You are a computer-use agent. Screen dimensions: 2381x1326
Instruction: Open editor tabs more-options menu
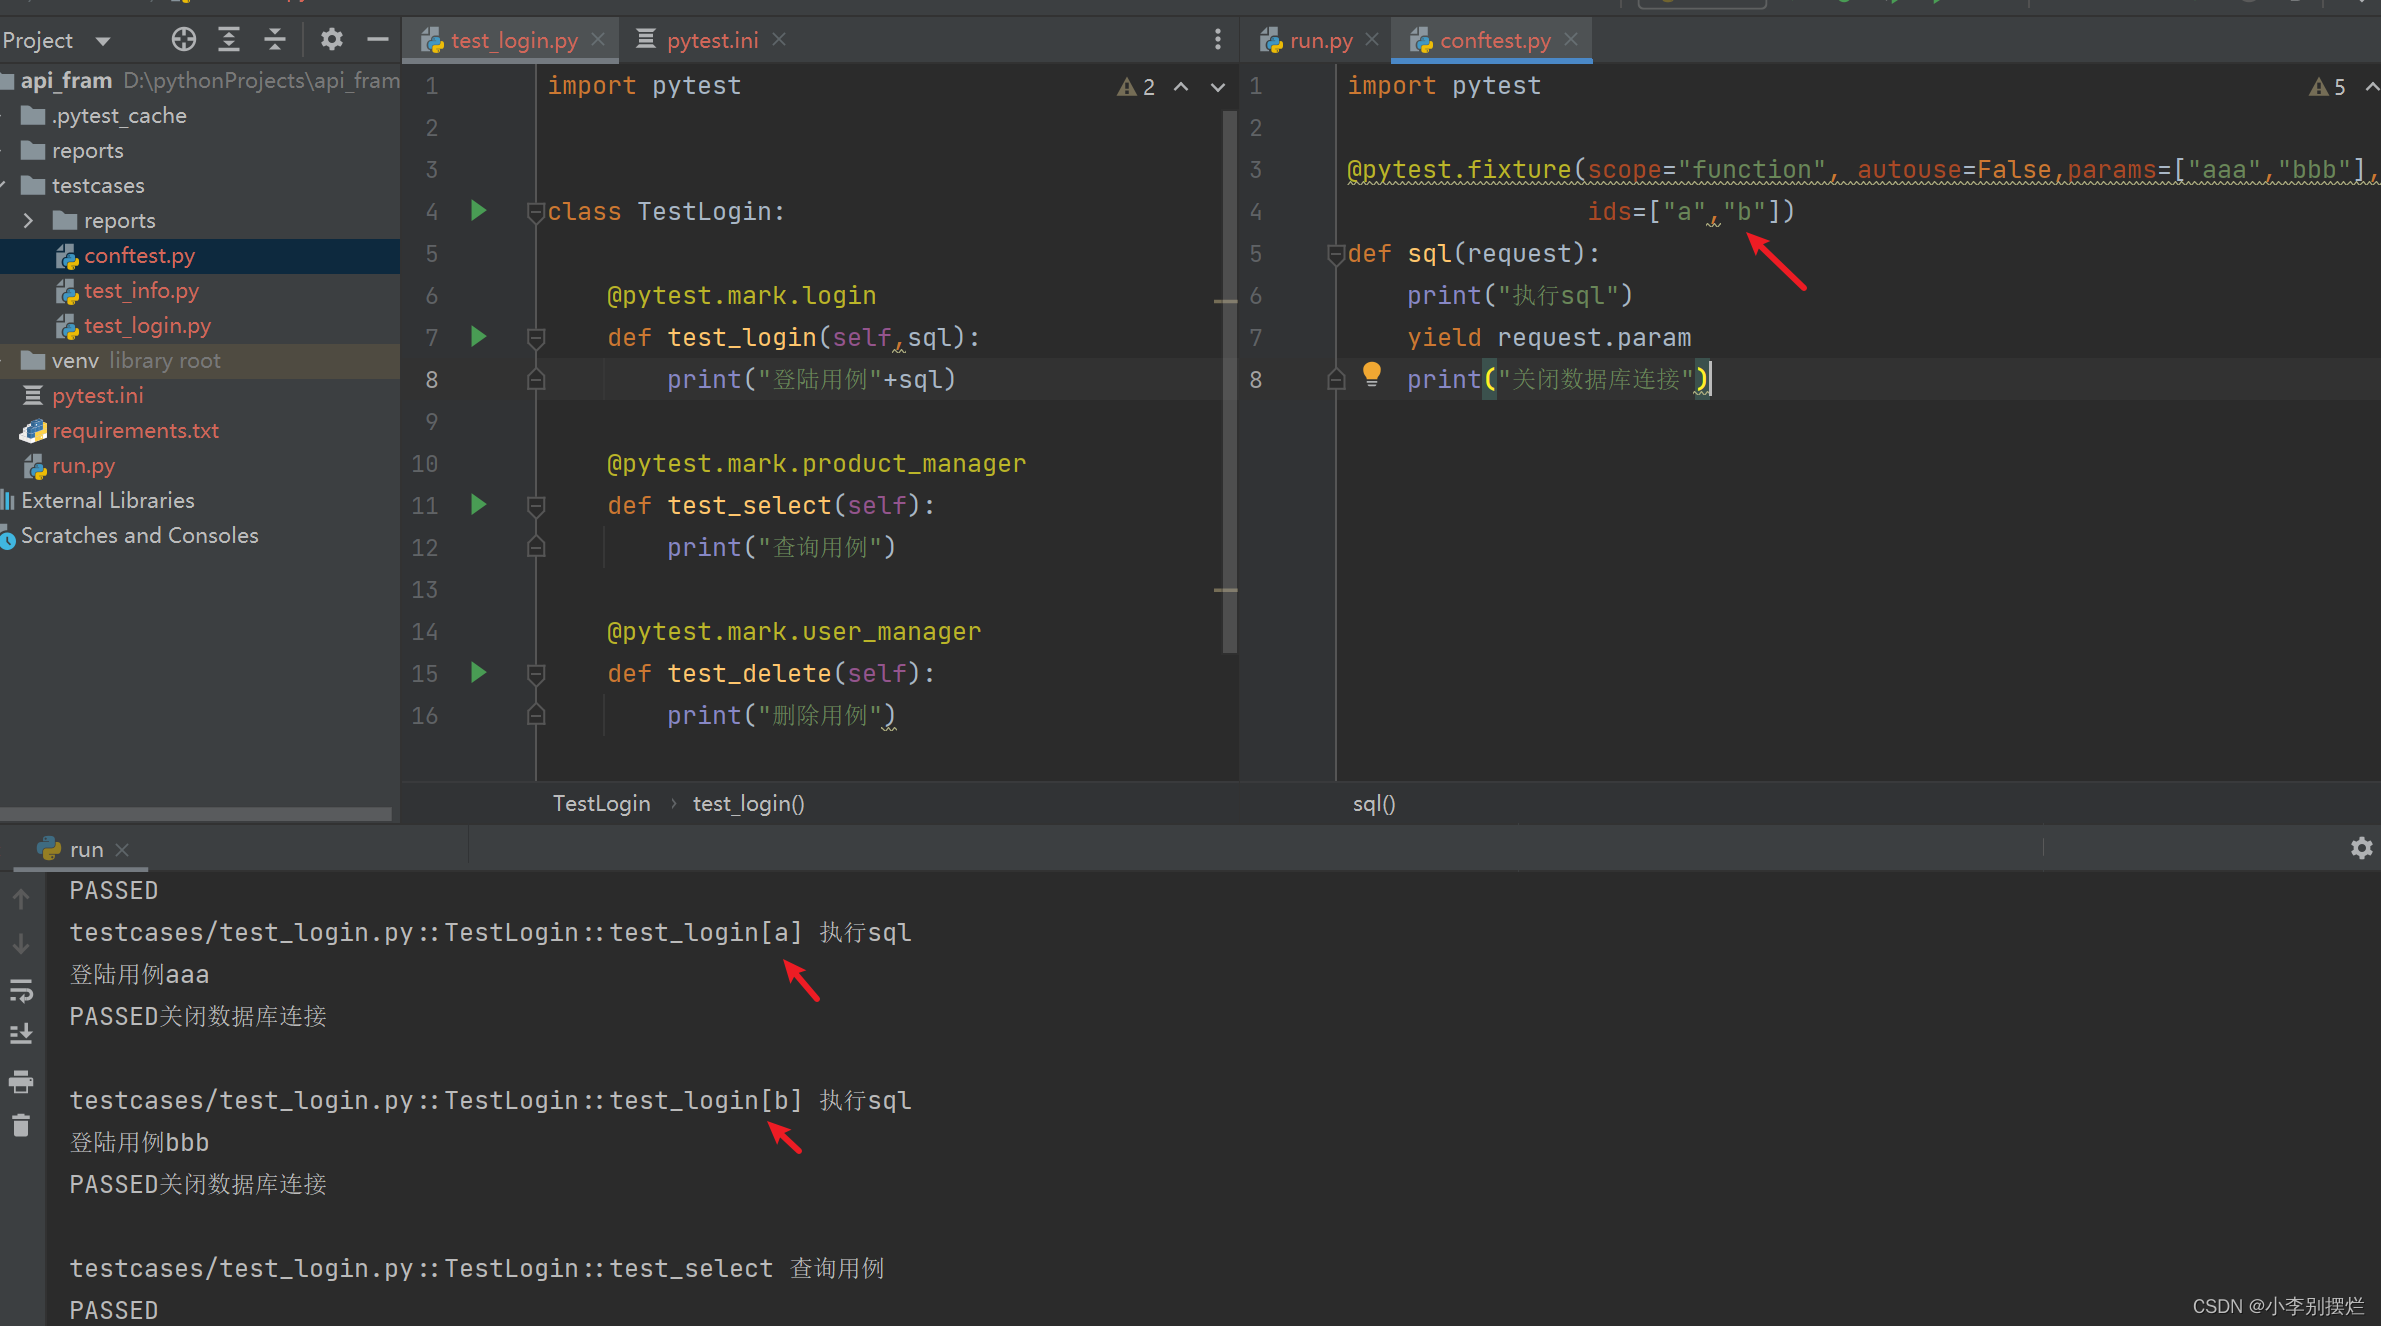click(1217, 40)
